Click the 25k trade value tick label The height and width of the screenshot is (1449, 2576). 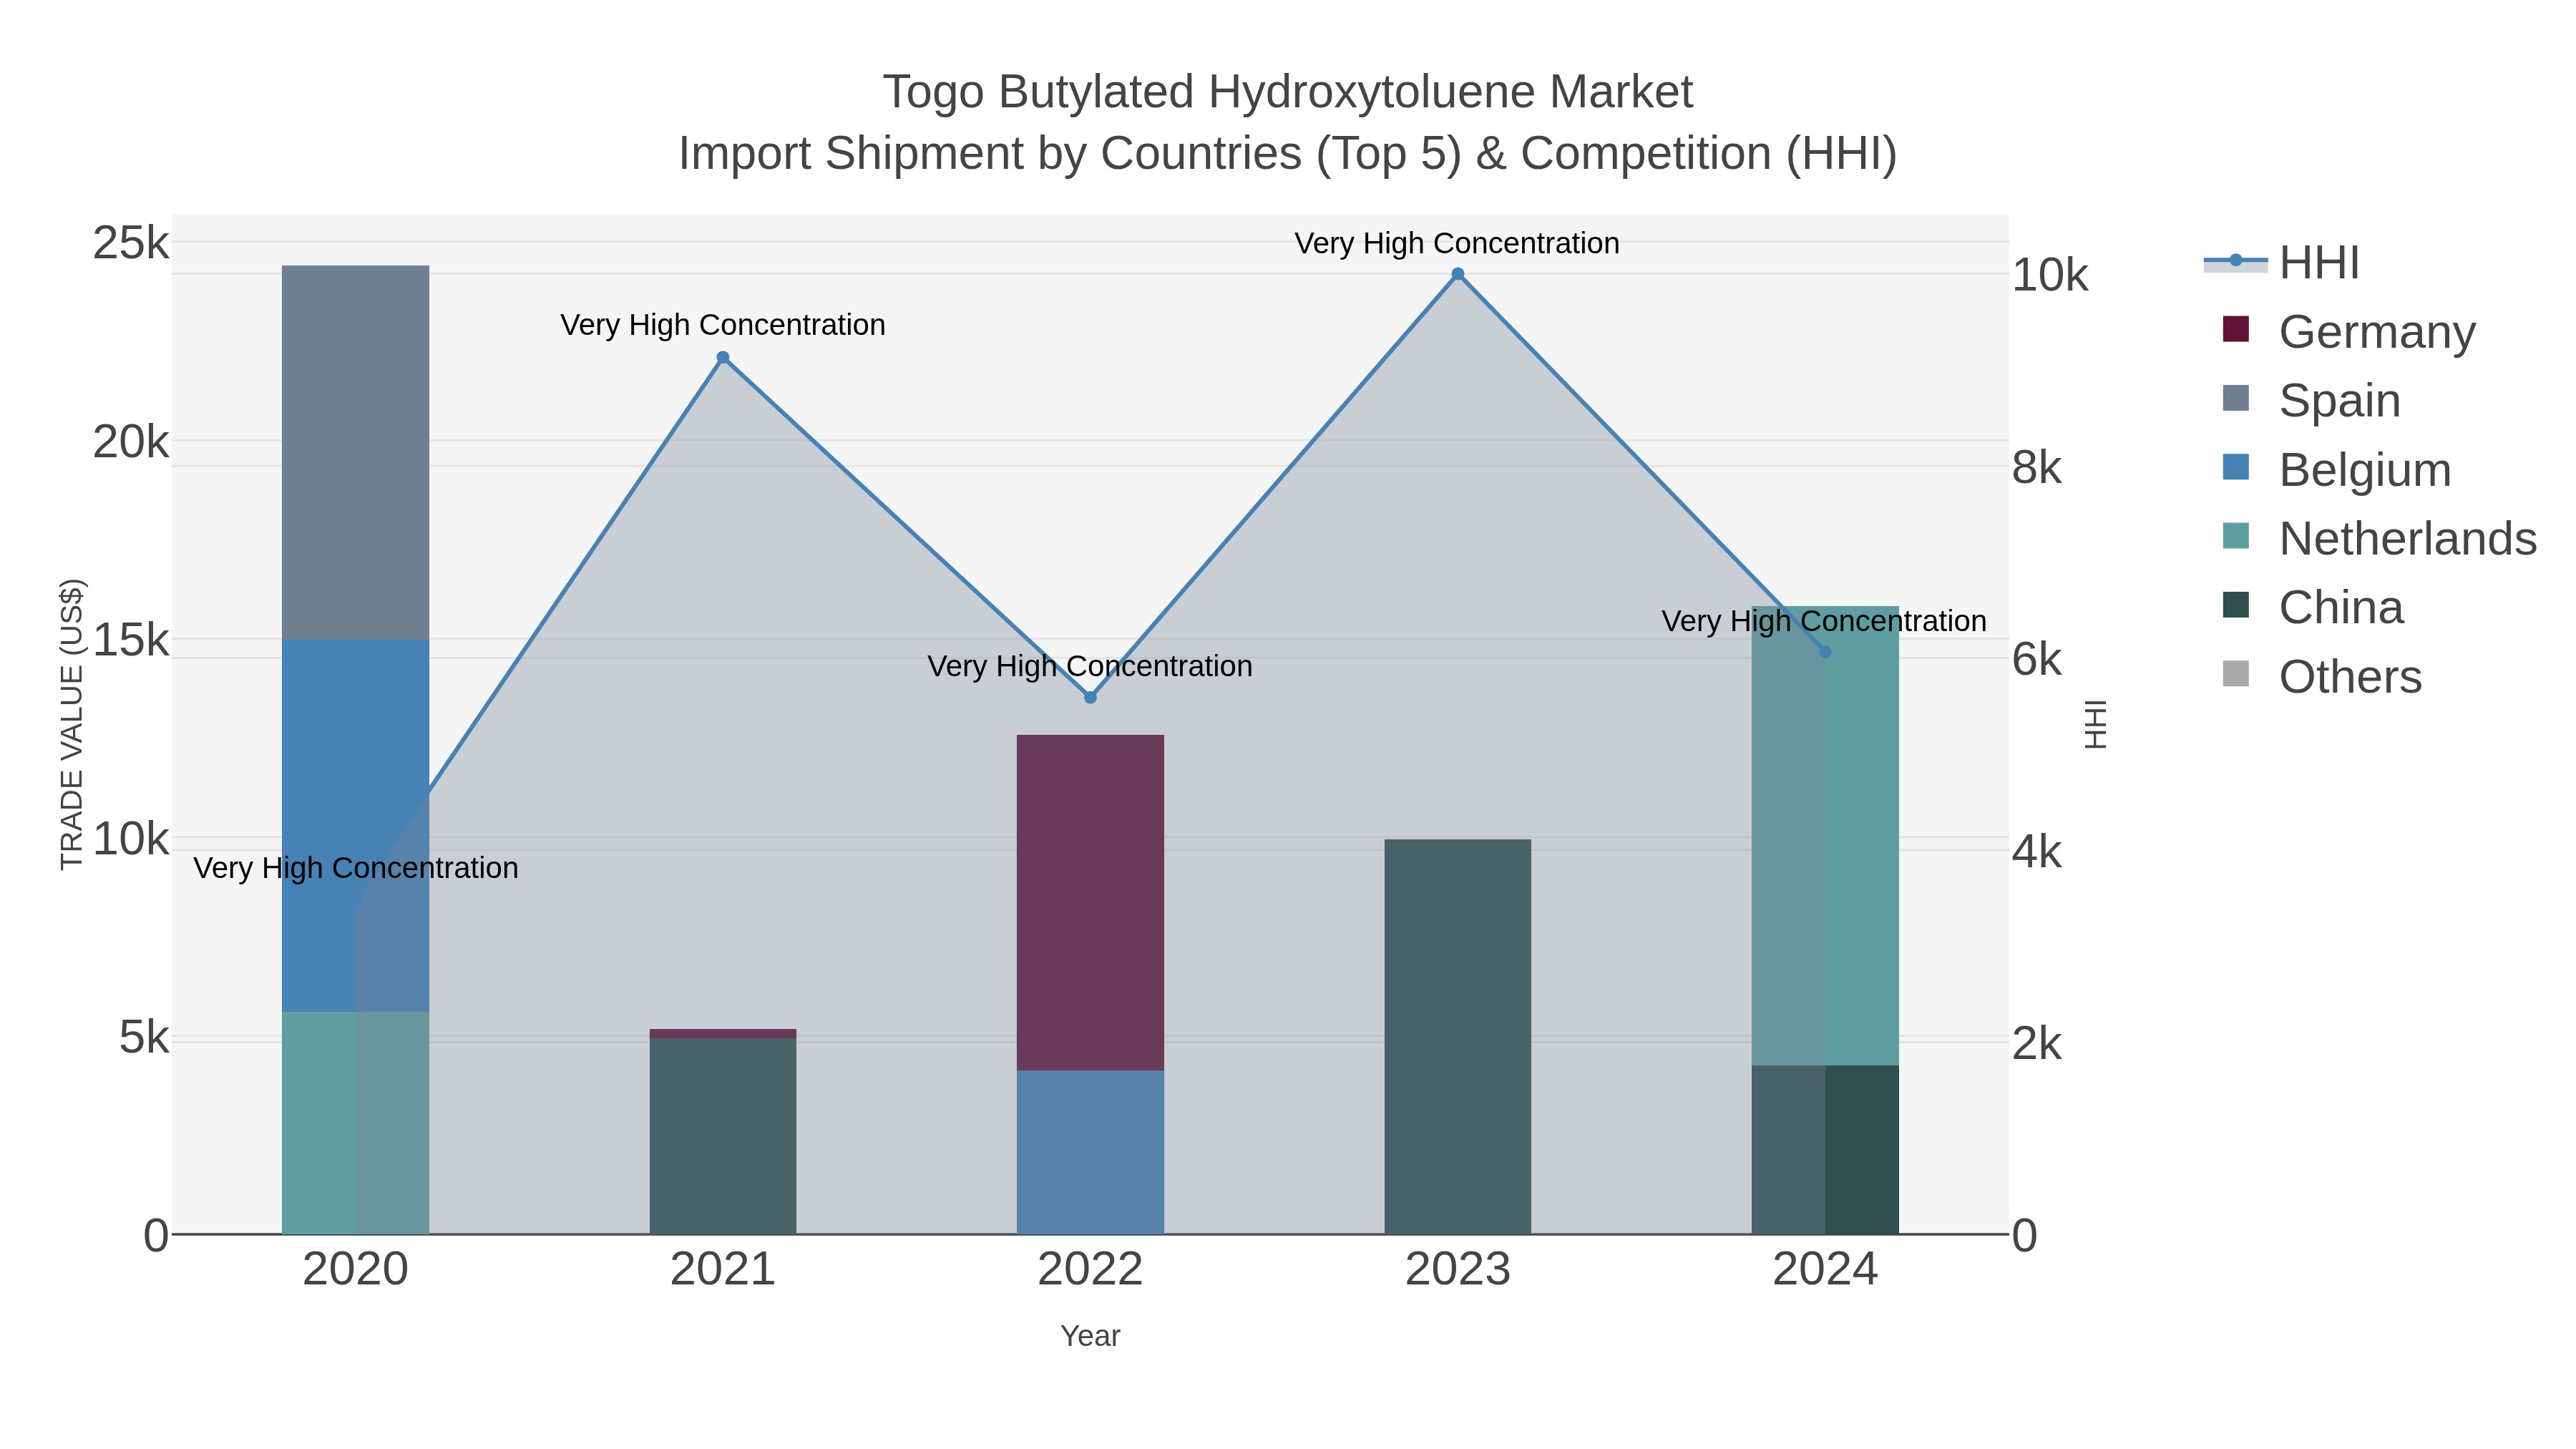(x=131, y=243)
